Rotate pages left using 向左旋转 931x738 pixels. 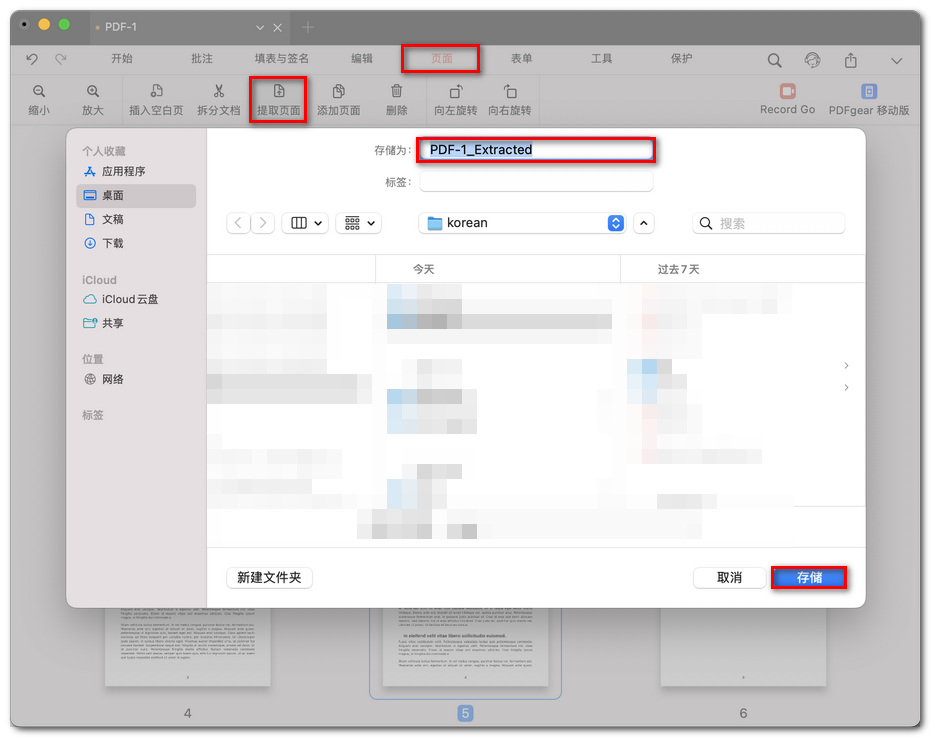point(456,98)
